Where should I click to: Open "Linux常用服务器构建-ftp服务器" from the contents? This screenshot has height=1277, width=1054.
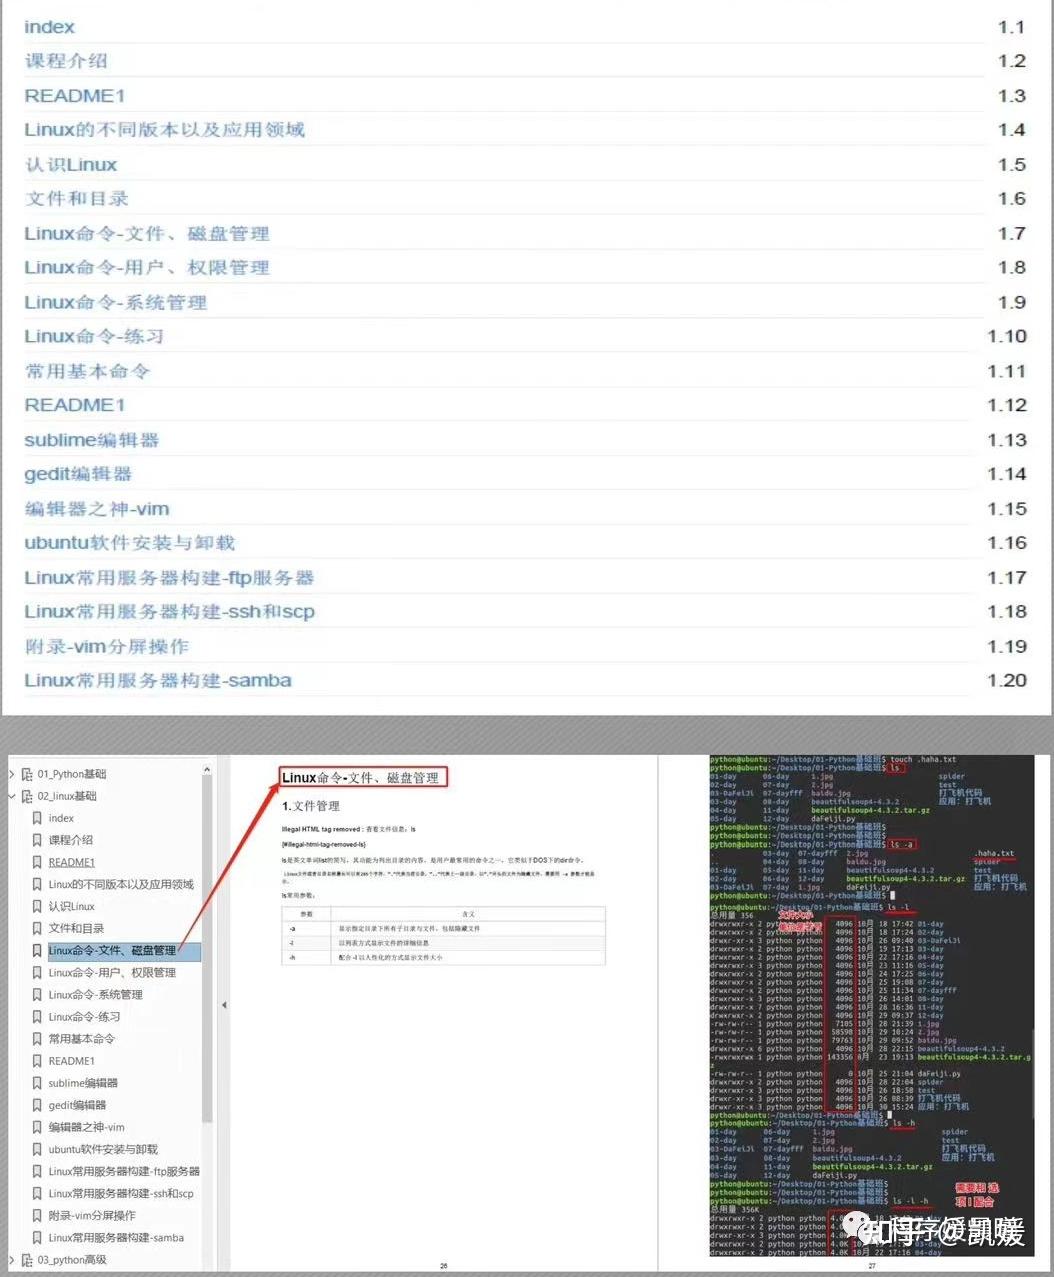pyautogui.click(x=169, y=577)
